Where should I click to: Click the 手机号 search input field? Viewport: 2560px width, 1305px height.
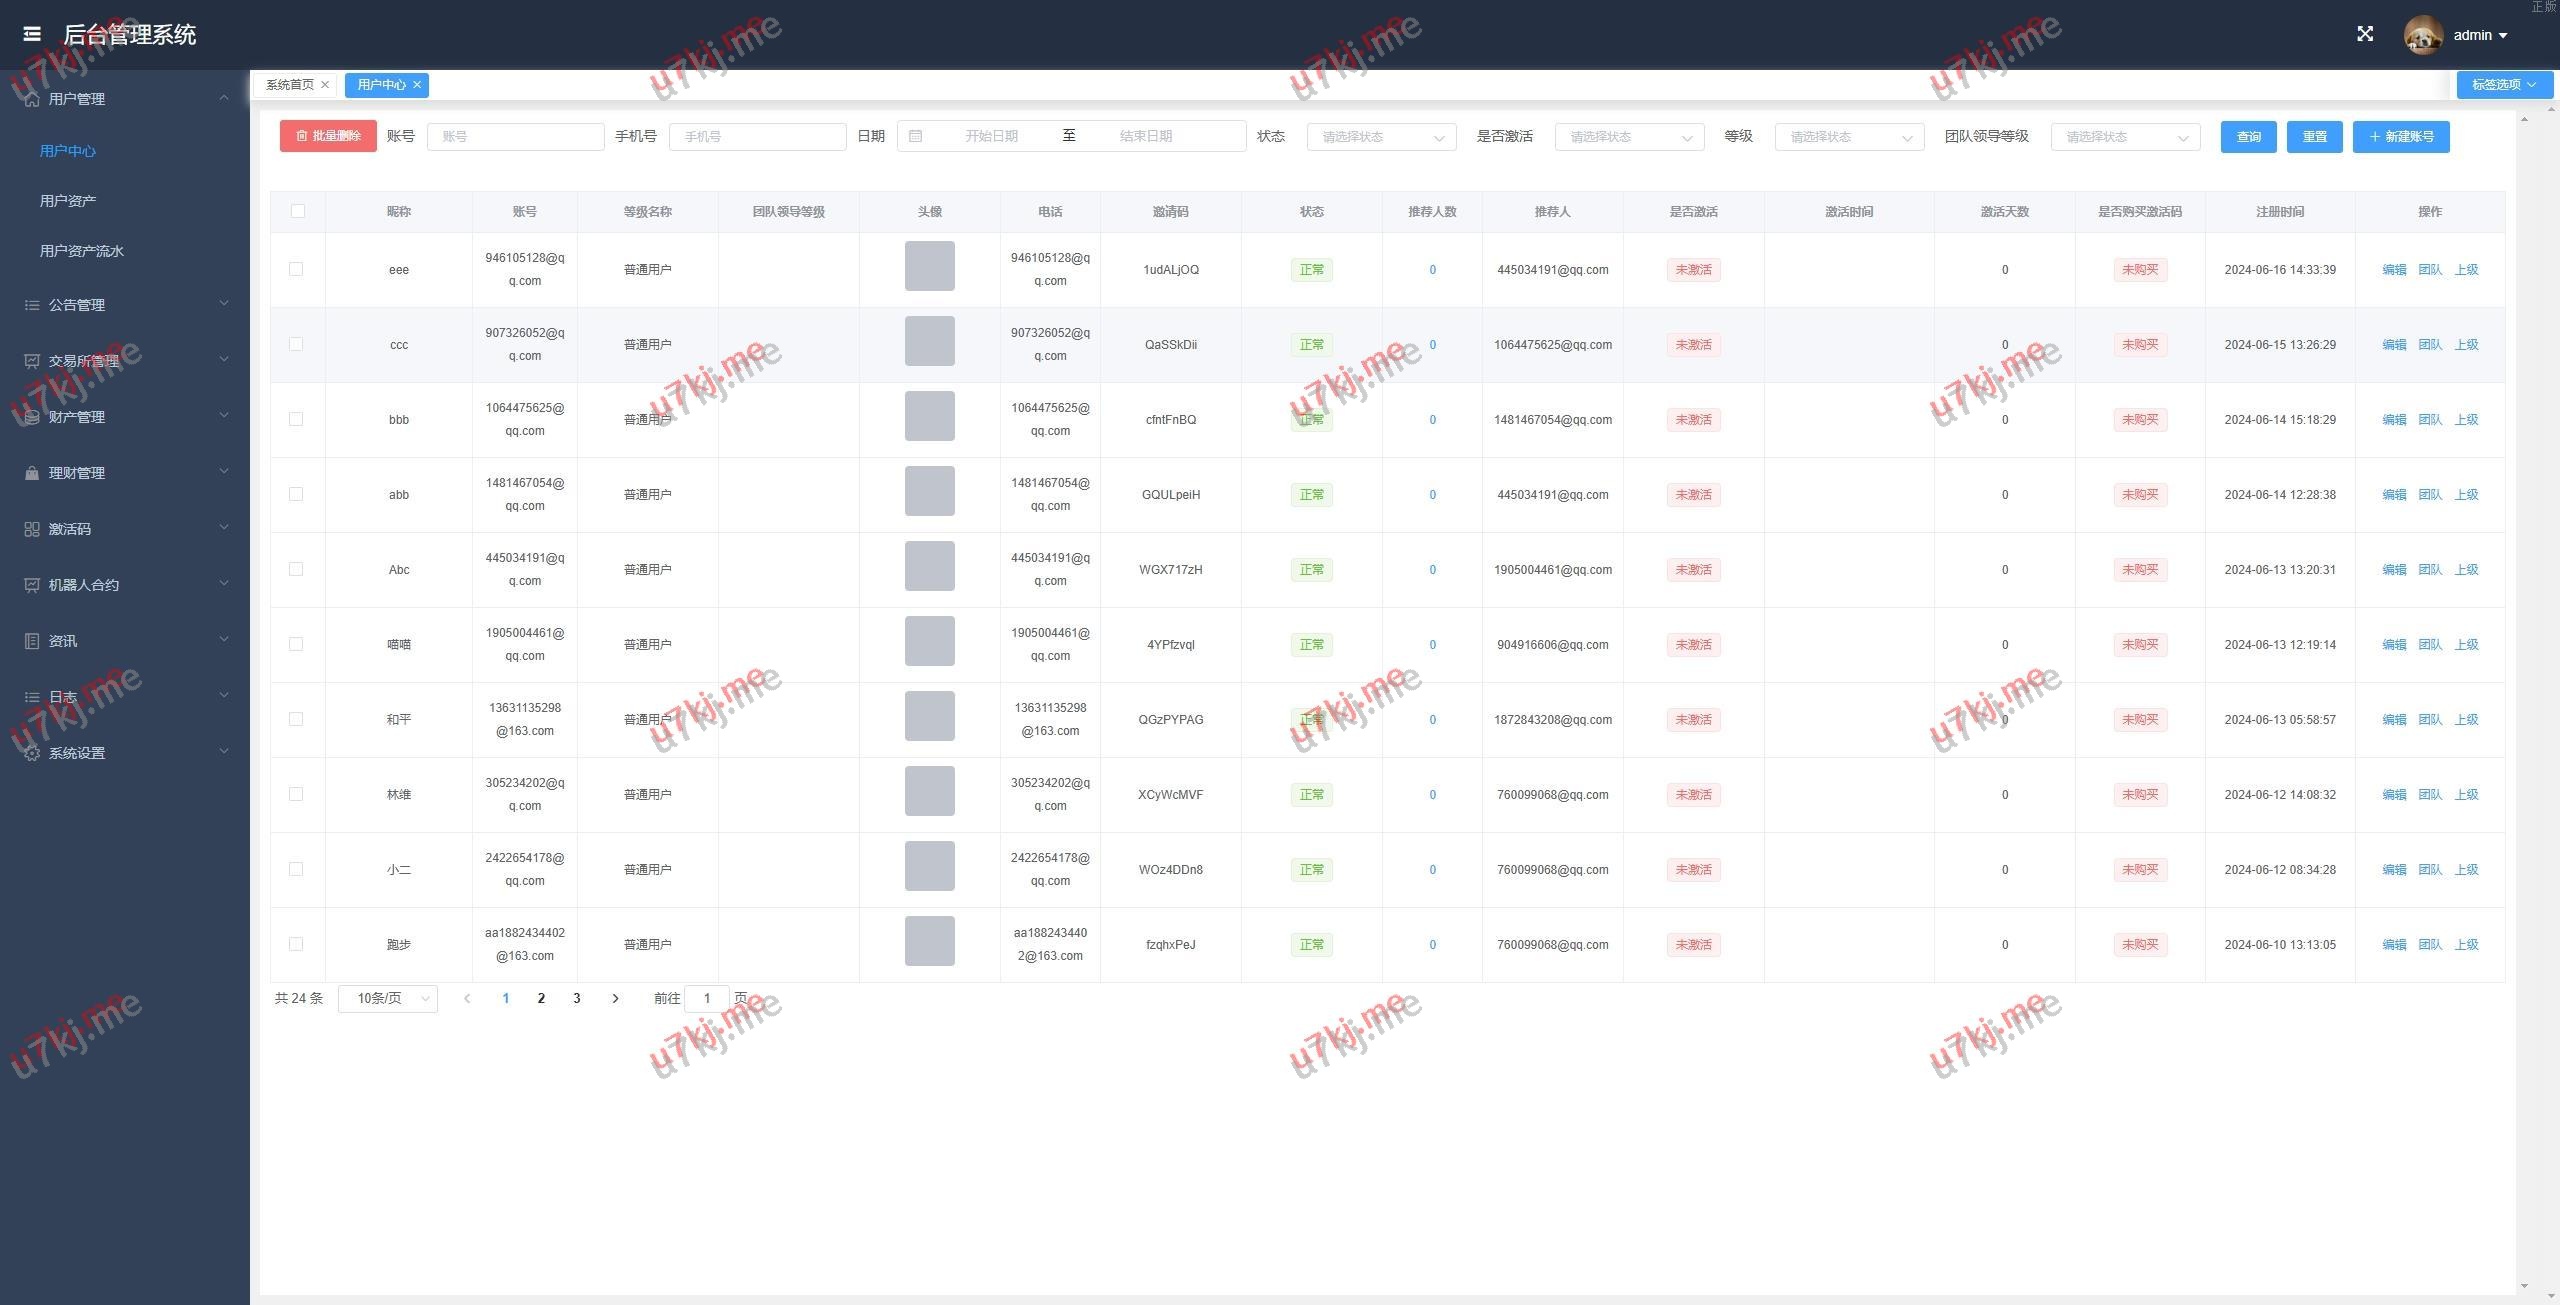(757, 137)
